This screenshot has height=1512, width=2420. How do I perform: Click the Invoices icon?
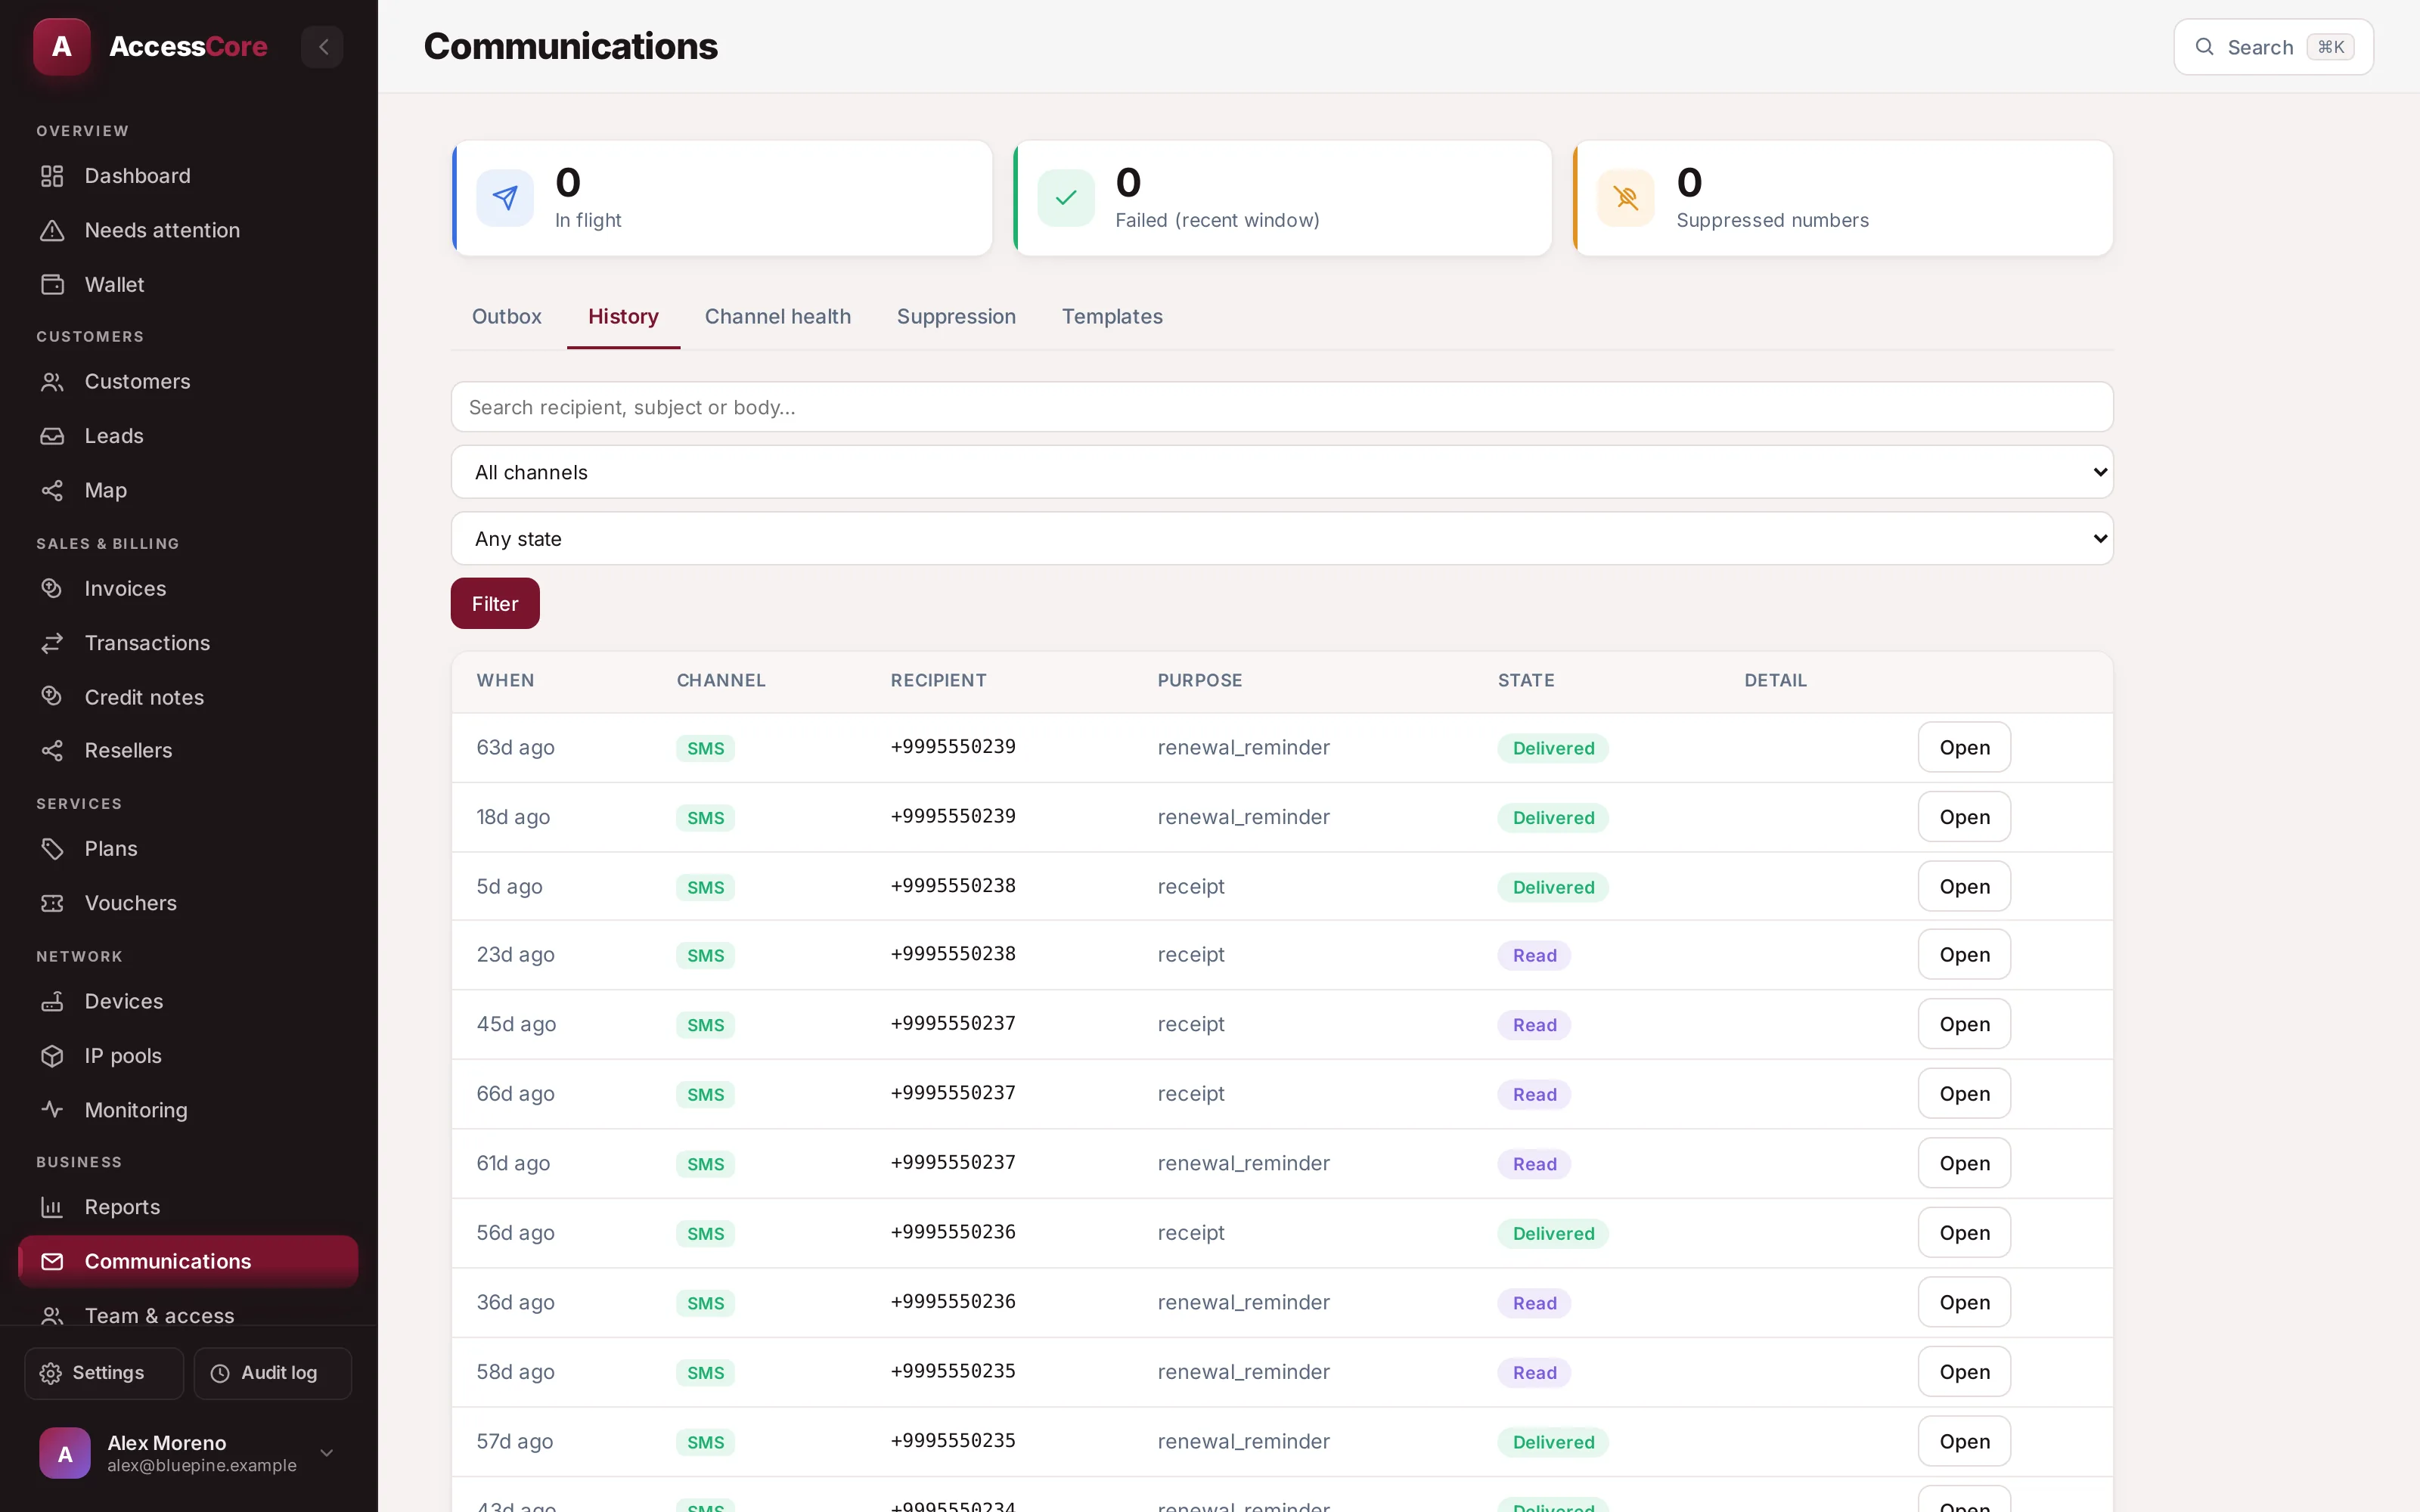[52, 588]
